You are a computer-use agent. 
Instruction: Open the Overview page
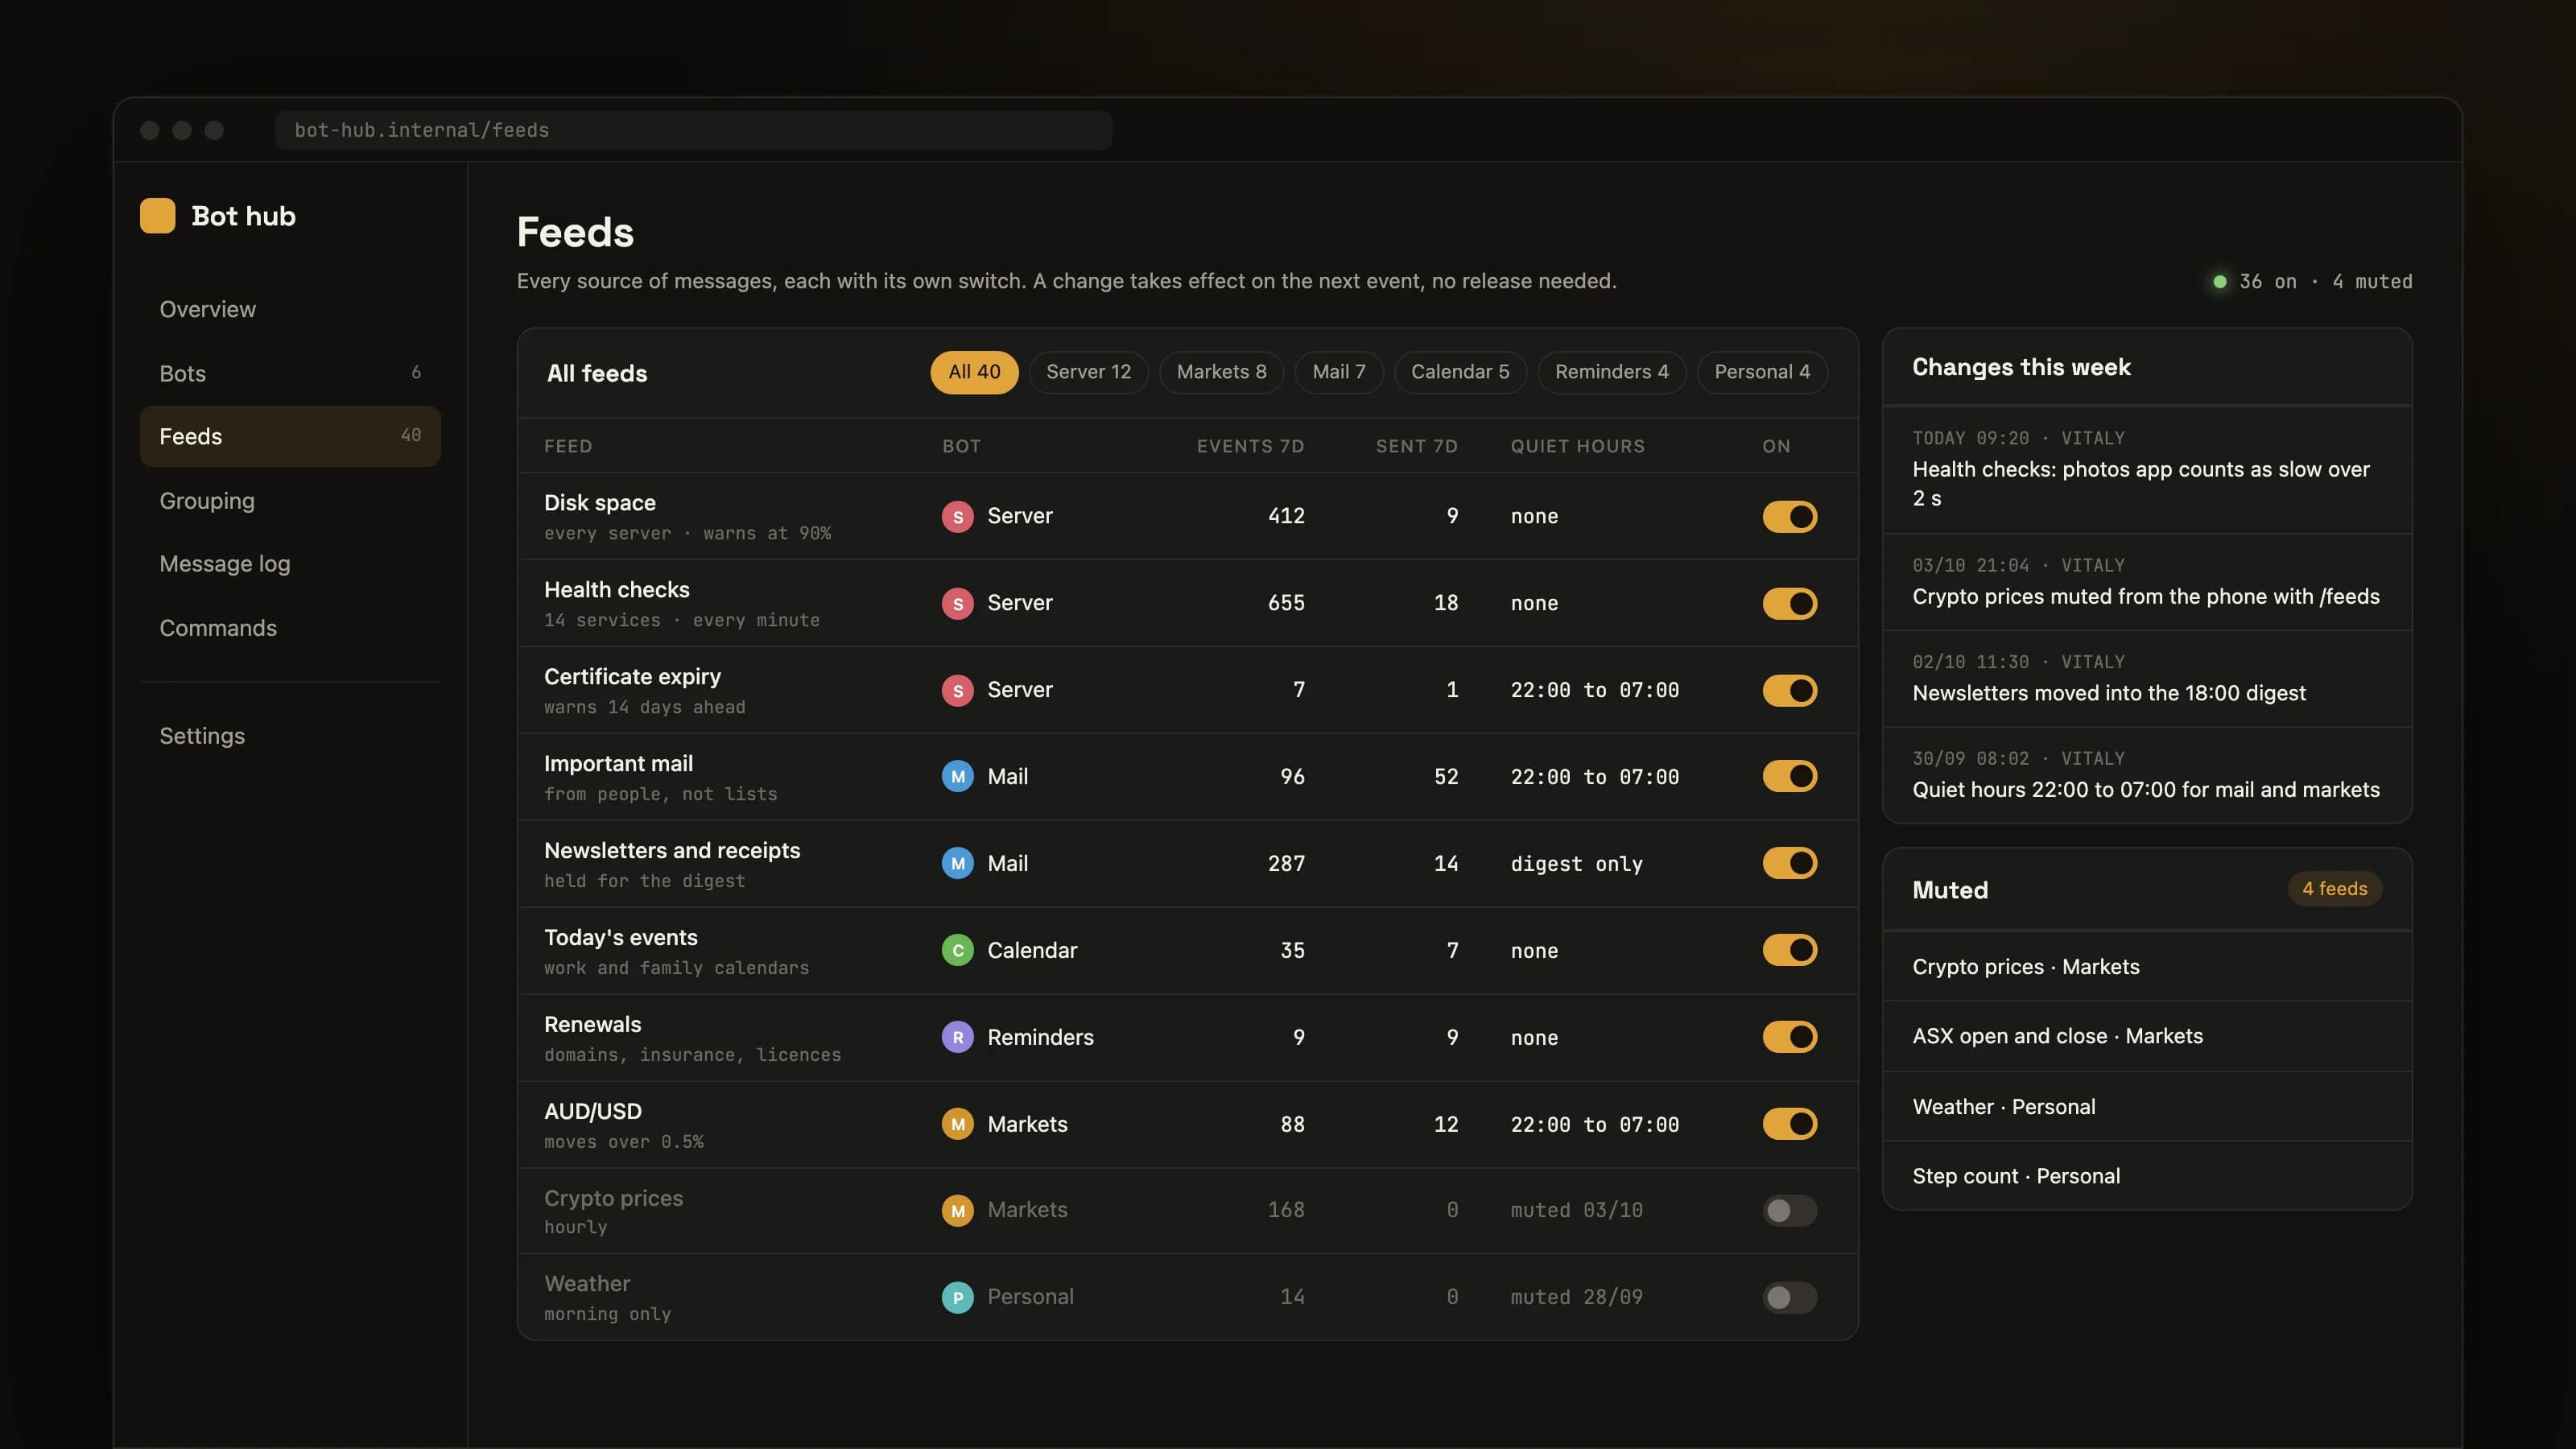[290, 309]
